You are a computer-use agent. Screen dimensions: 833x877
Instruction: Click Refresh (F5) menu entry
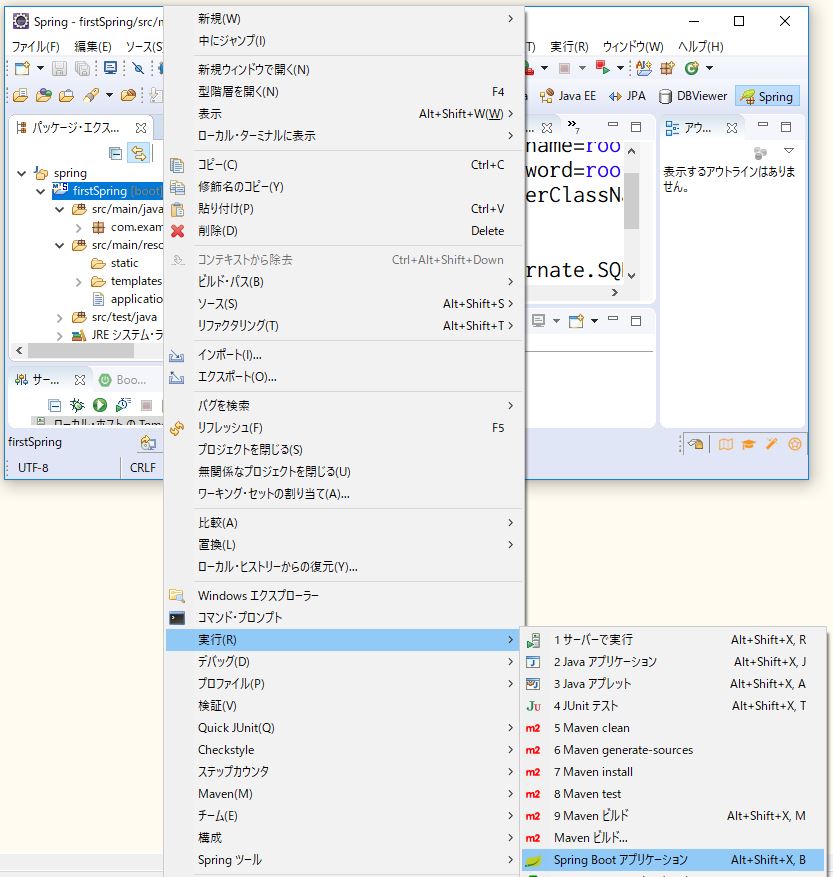point(344,428)
